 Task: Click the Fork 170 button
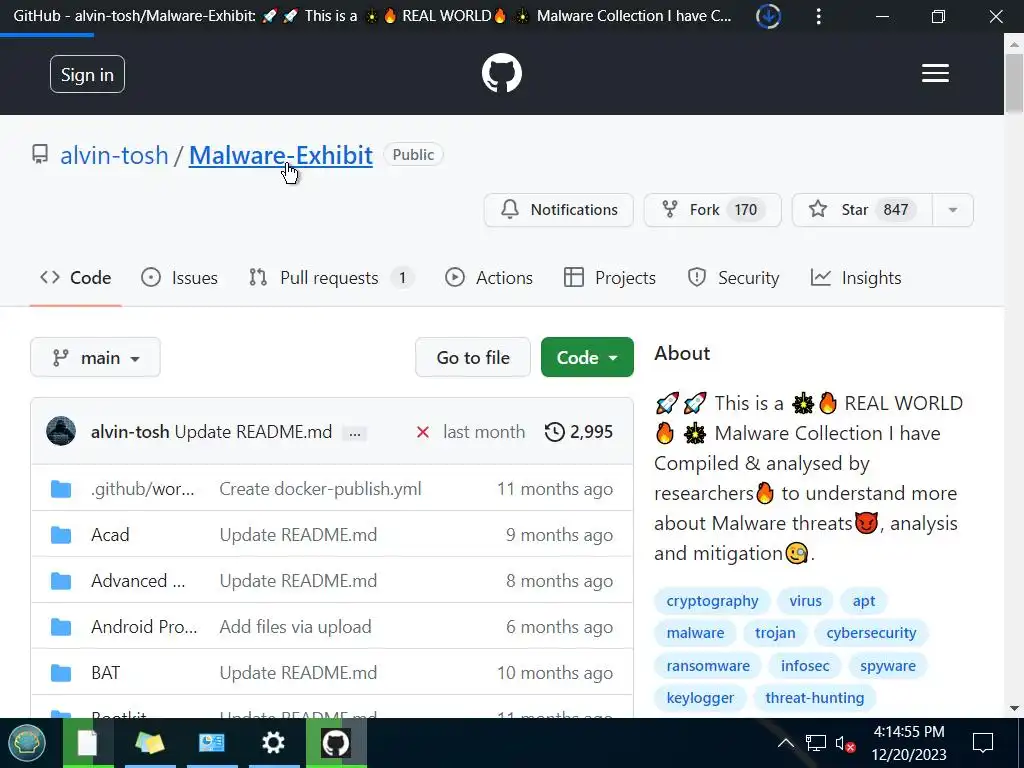click(712, 210)
